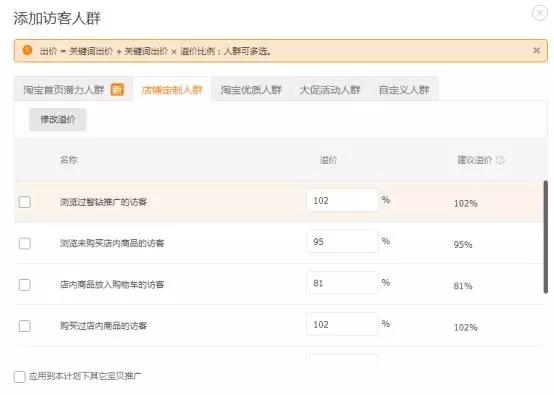
Task: Switch to 淘宝首页潜力人群 tab
Action: click(x=73, y=90)
